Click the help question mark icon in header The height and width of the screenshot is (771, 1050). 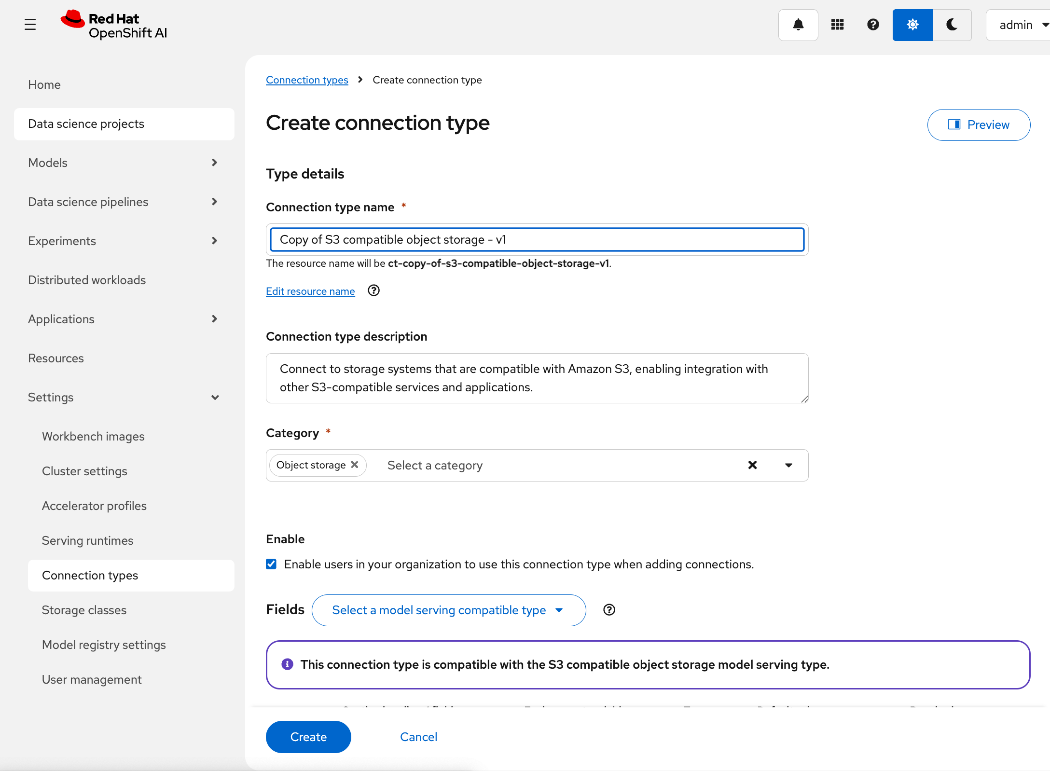click(873, 25)
